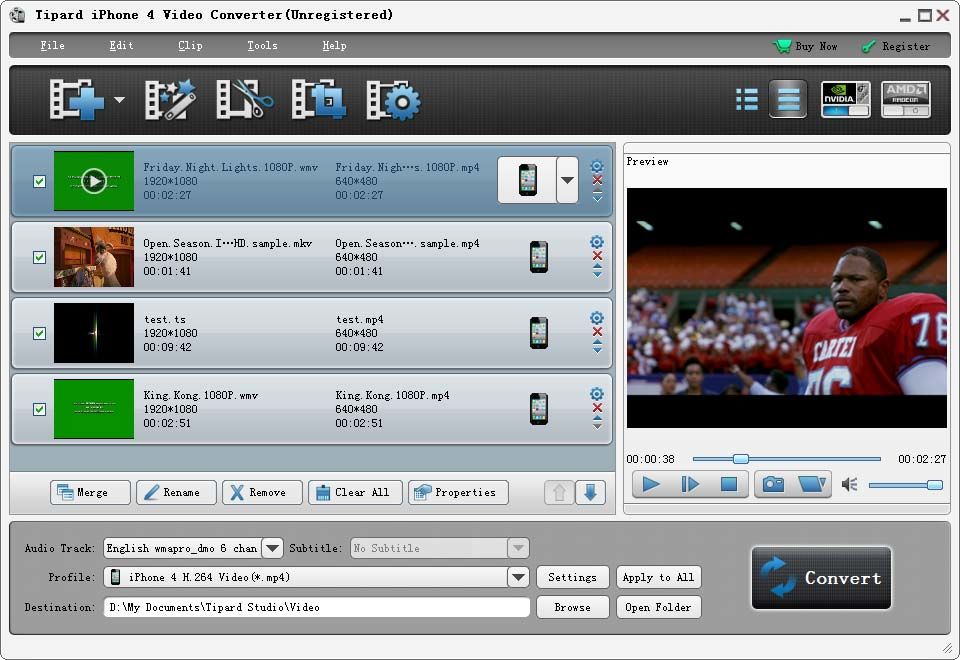Toggle NVIDIA acceleration badge

[x=846, y=99]
